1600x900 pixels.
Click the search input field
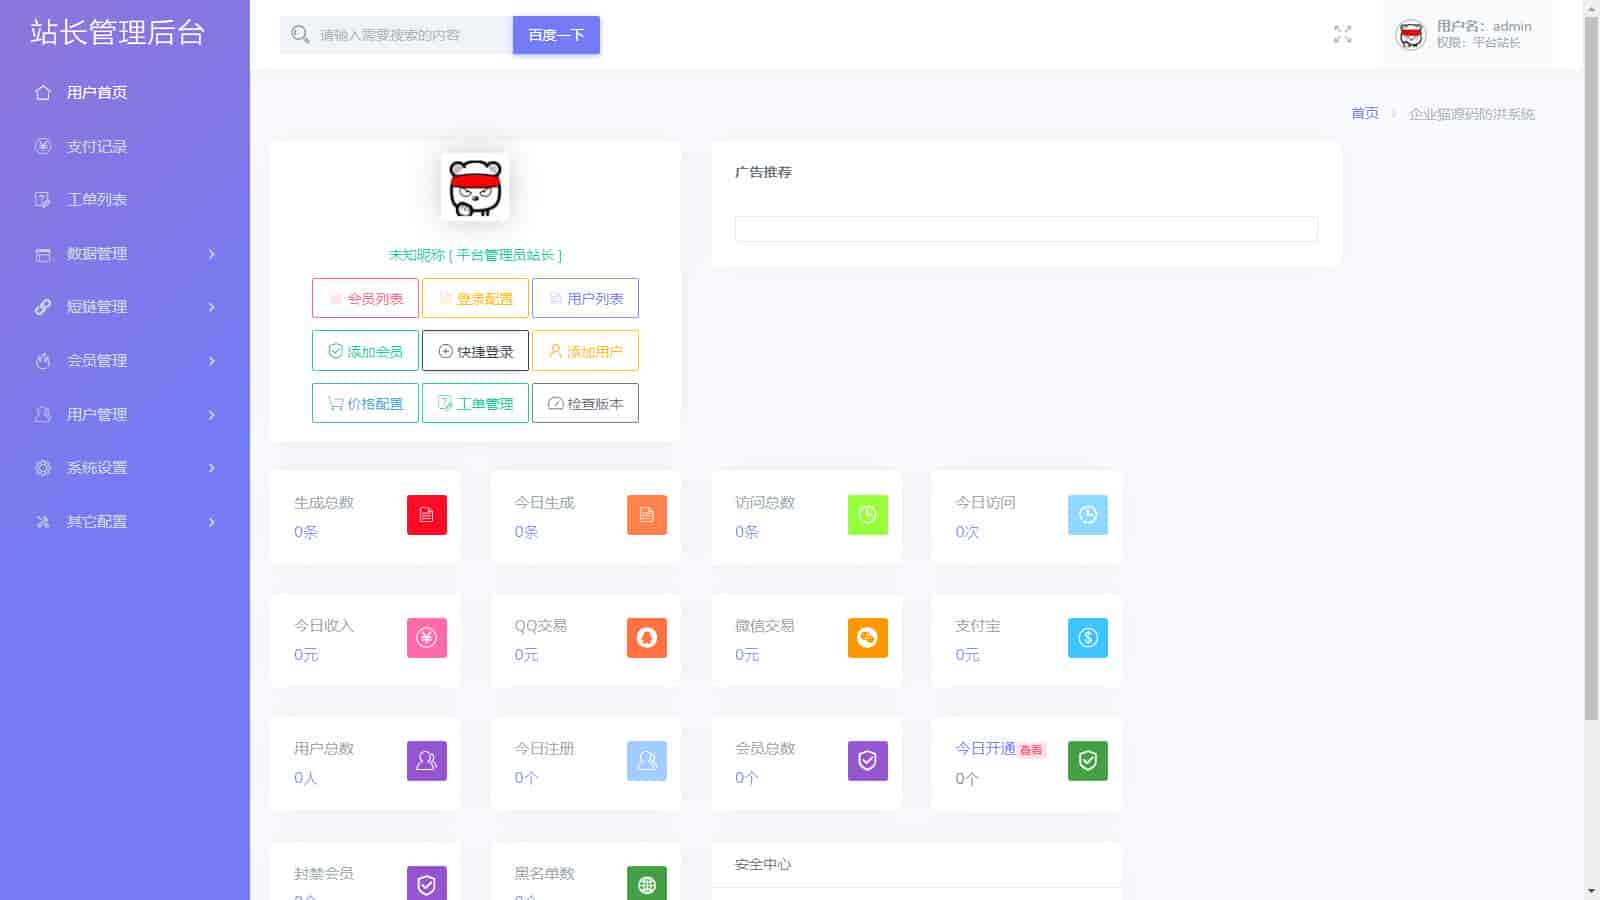410,35
